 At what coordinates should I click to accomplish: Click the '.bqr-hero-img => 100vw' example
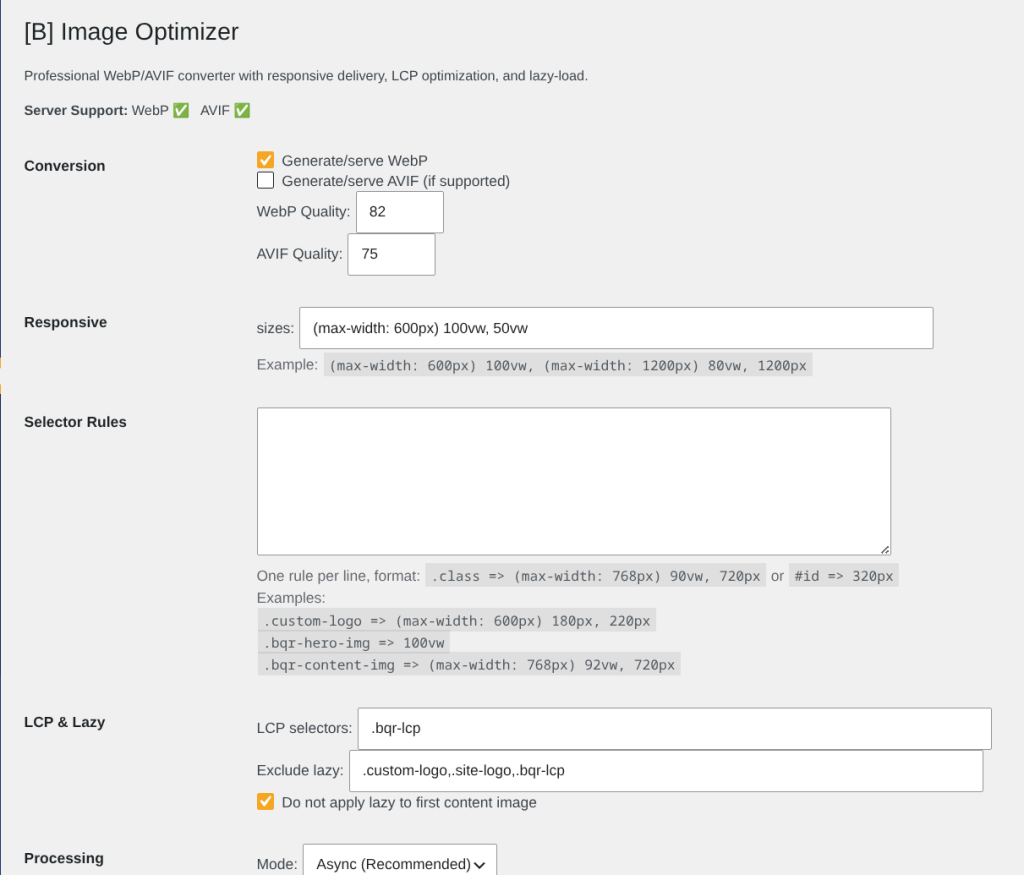pos(354,643)
